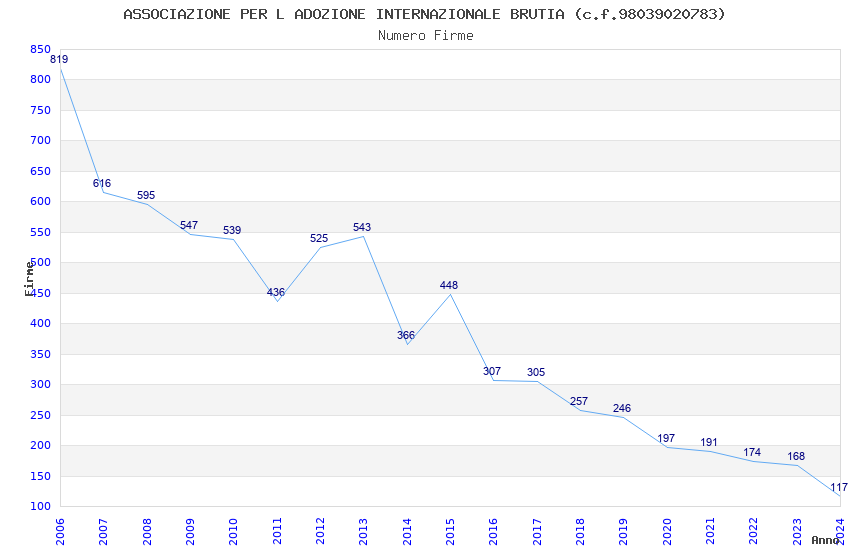Click the x-axis title Anno
The width and height of the screenshot is (850, 550).
[x=825, y=540]
